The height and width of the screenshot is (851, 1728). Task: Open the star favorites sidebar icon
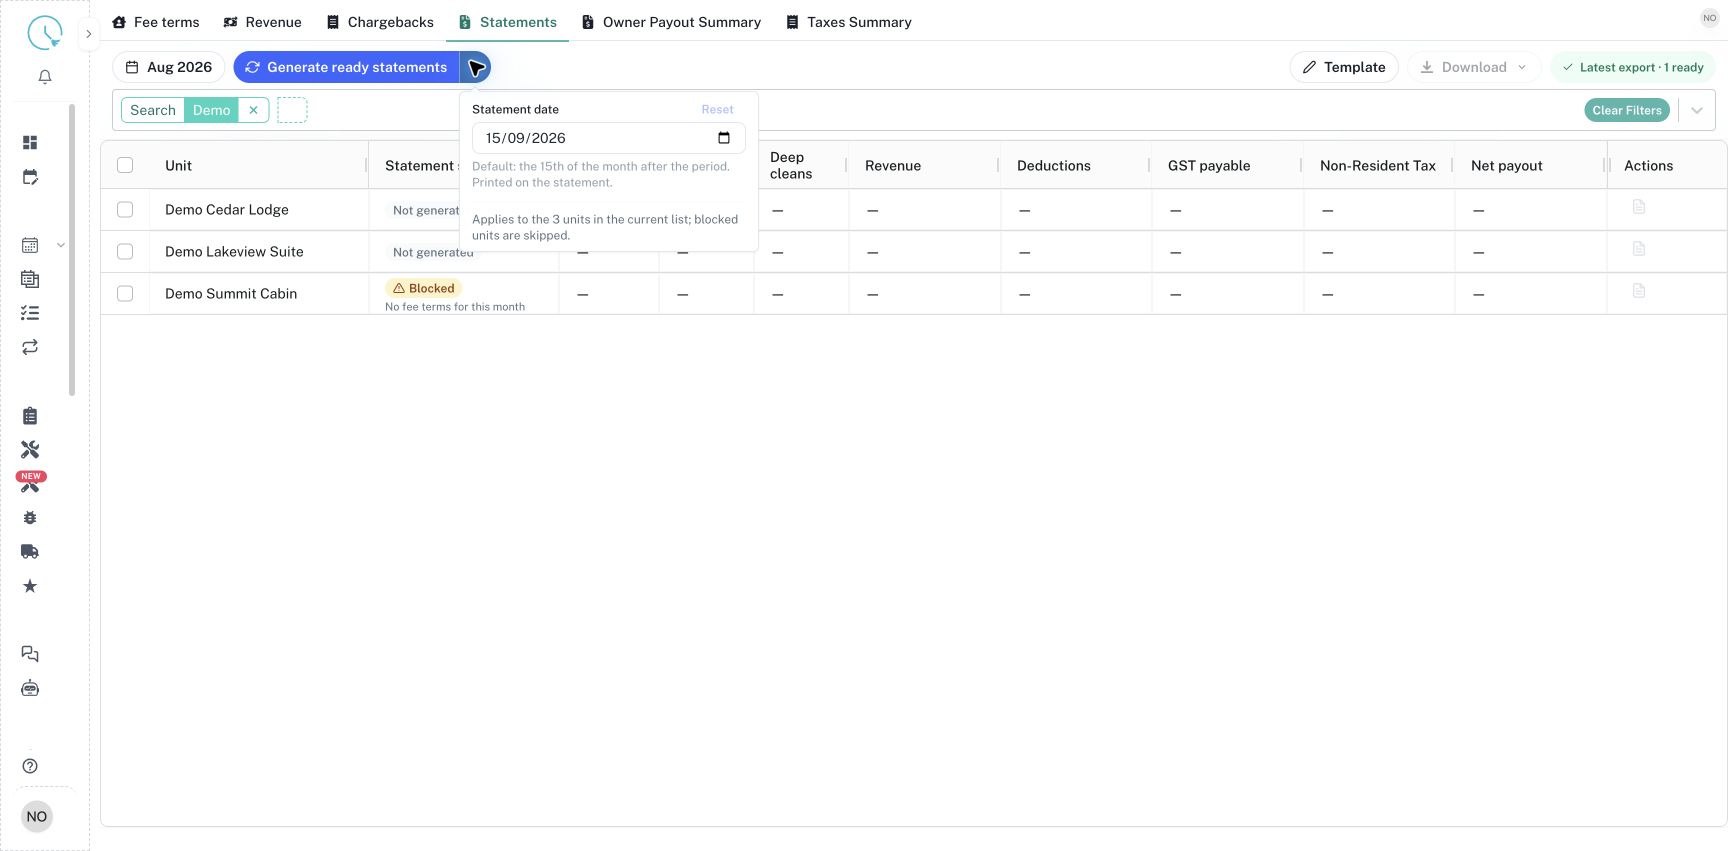point(30,586)
